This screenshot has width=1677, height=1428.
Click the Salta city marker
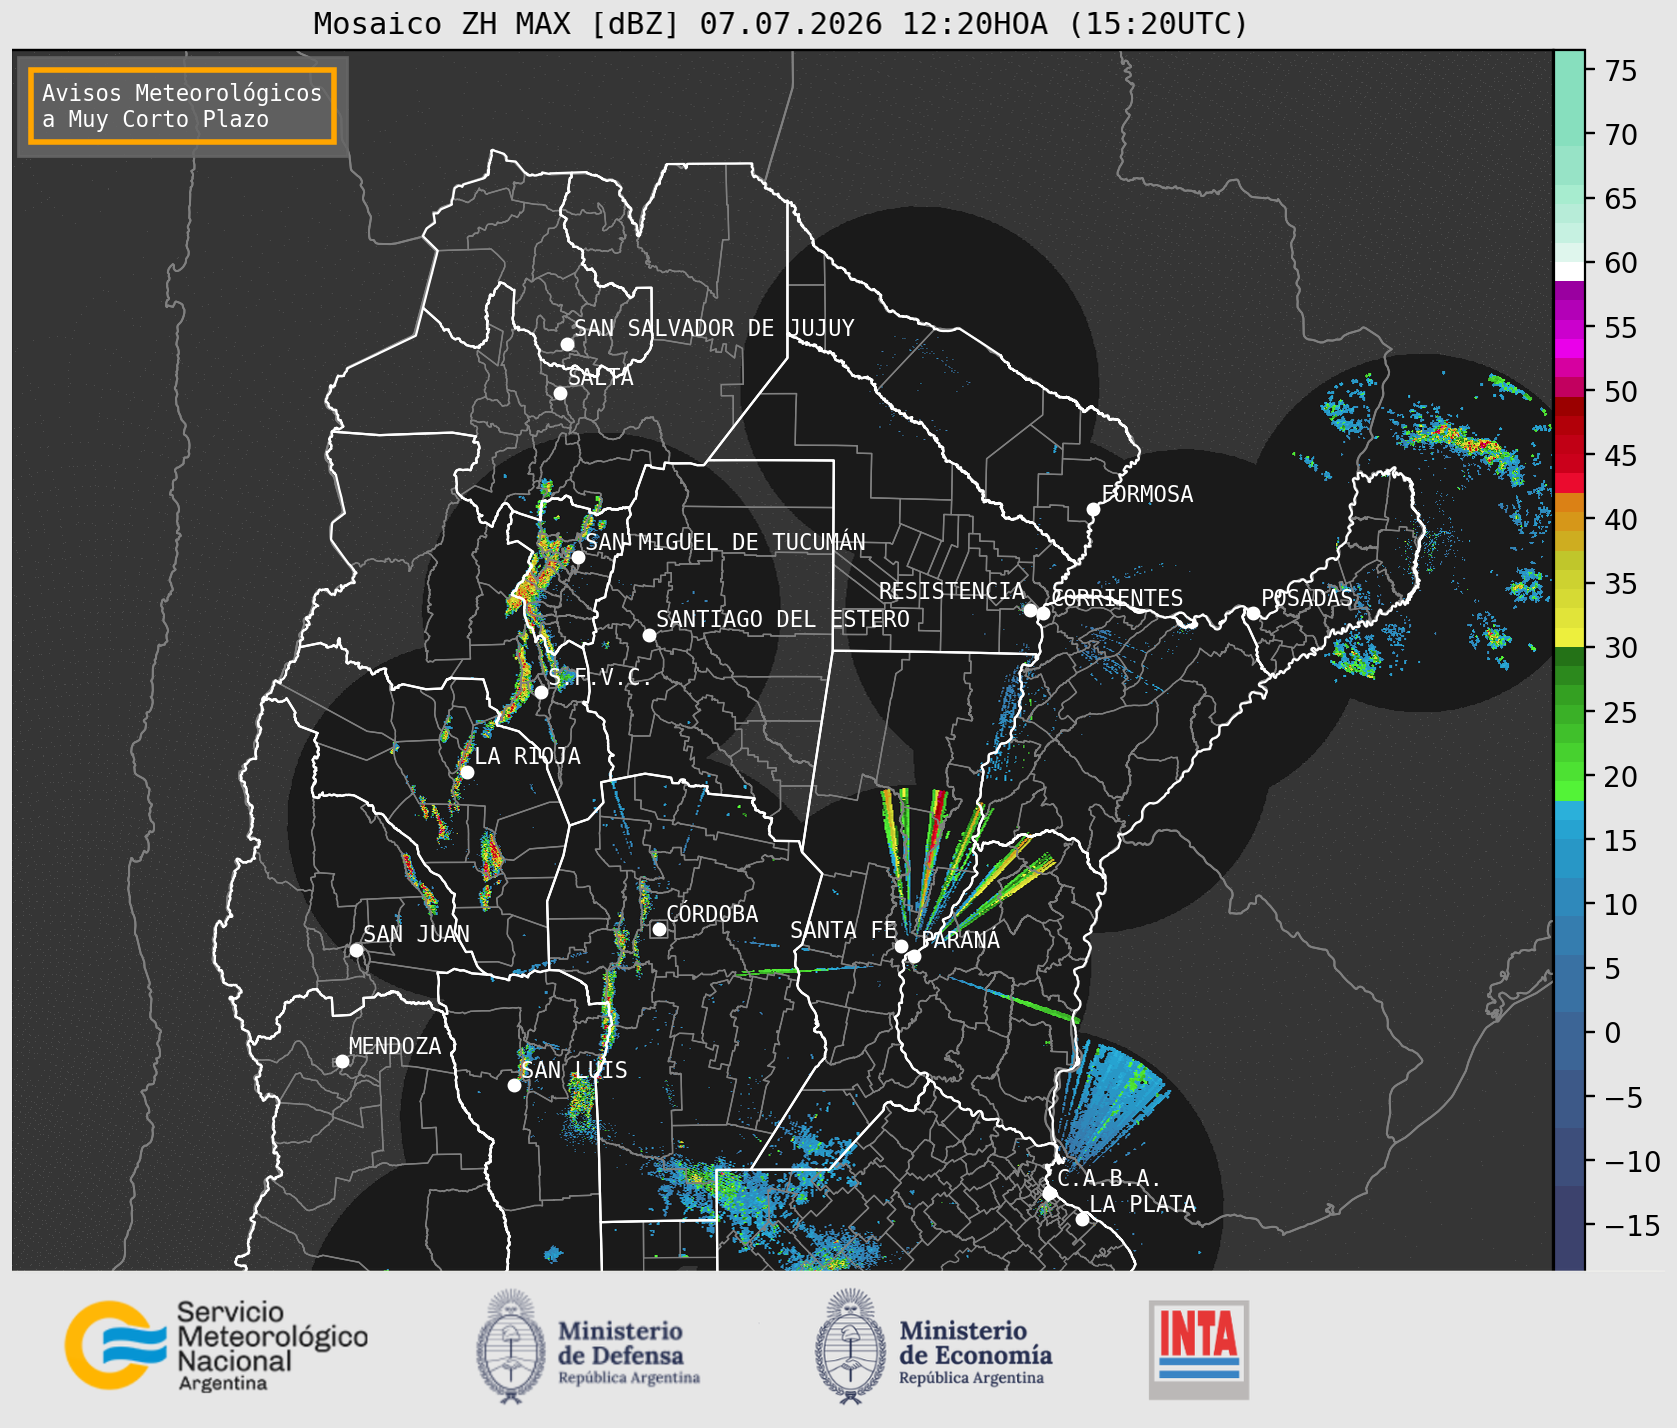click(x=561, y=393)
